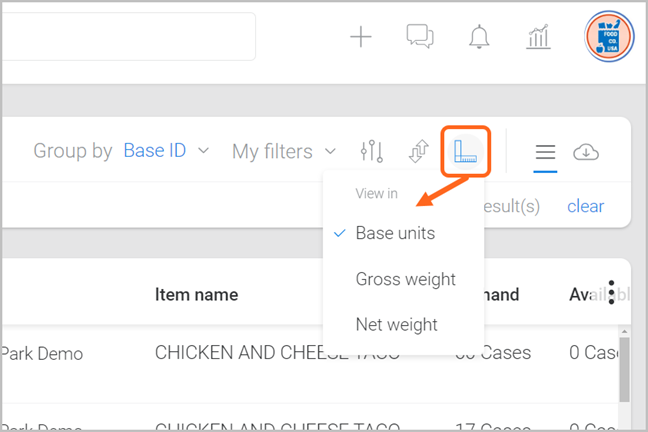Open the notifications bell
Viewport: 648px width, 432px height.
click(479, 38)
